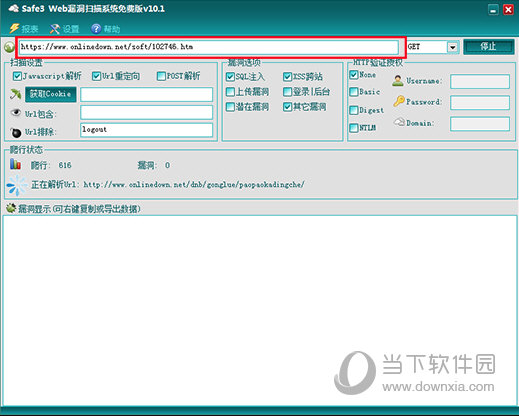Viewport: 519px width, 416px height.
Task: Open the 帮助 help menu
Action: [105, 29]
